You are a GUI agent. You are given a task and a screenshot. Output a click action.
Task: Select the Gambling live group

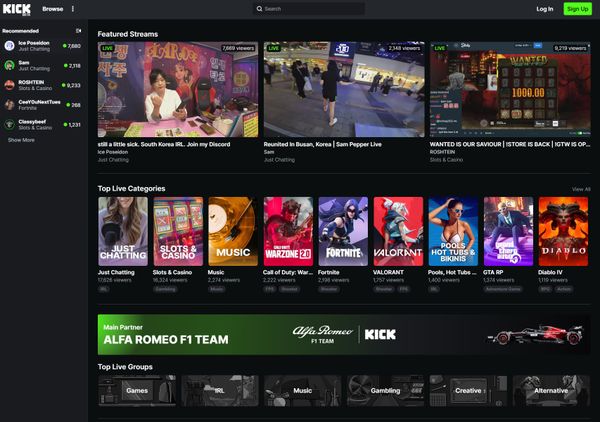point(385,391)
